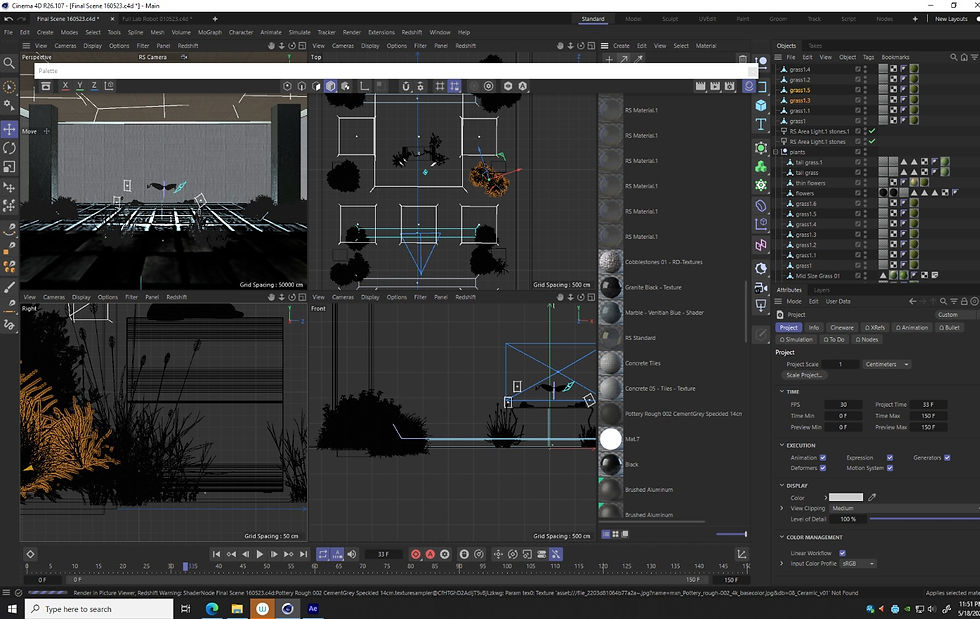Toggle the X axis lock
Image resolution: width=980 pixels, height=619 pixels.
click(65, 86)
